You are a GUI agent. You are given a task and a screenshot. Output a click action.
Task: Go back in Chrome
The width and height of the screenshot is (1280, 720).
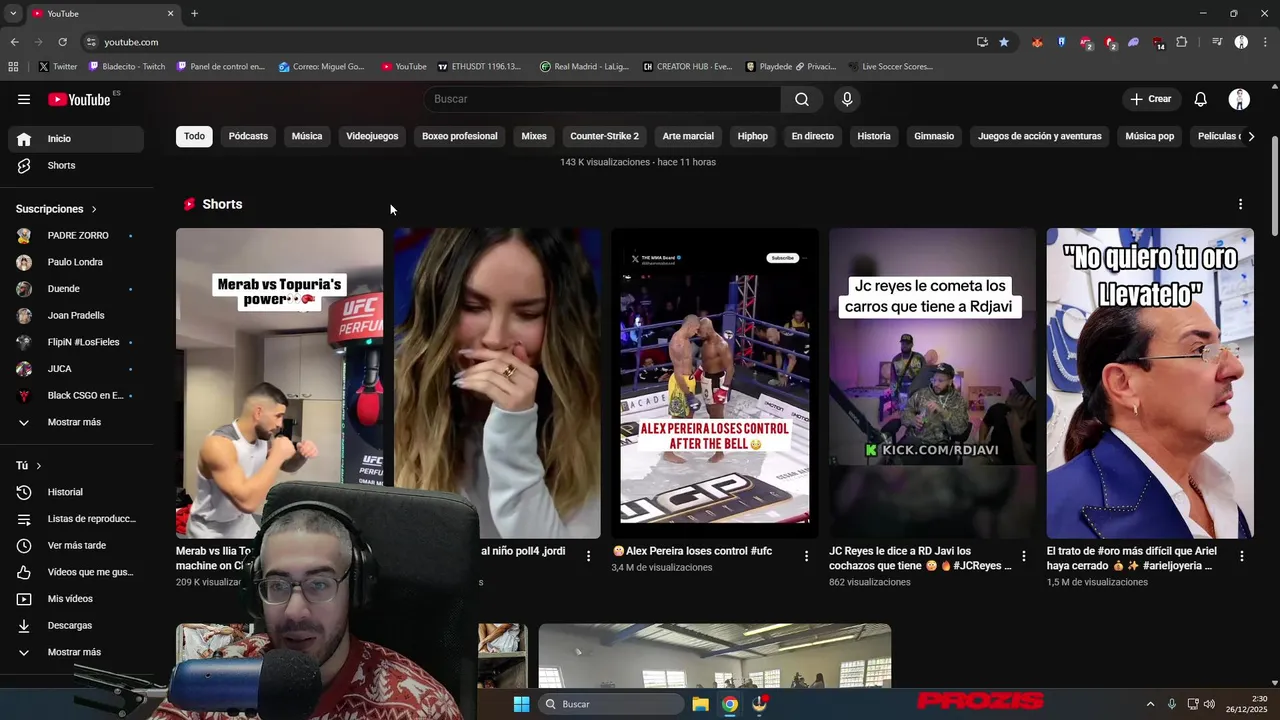[x=14, y=42]
